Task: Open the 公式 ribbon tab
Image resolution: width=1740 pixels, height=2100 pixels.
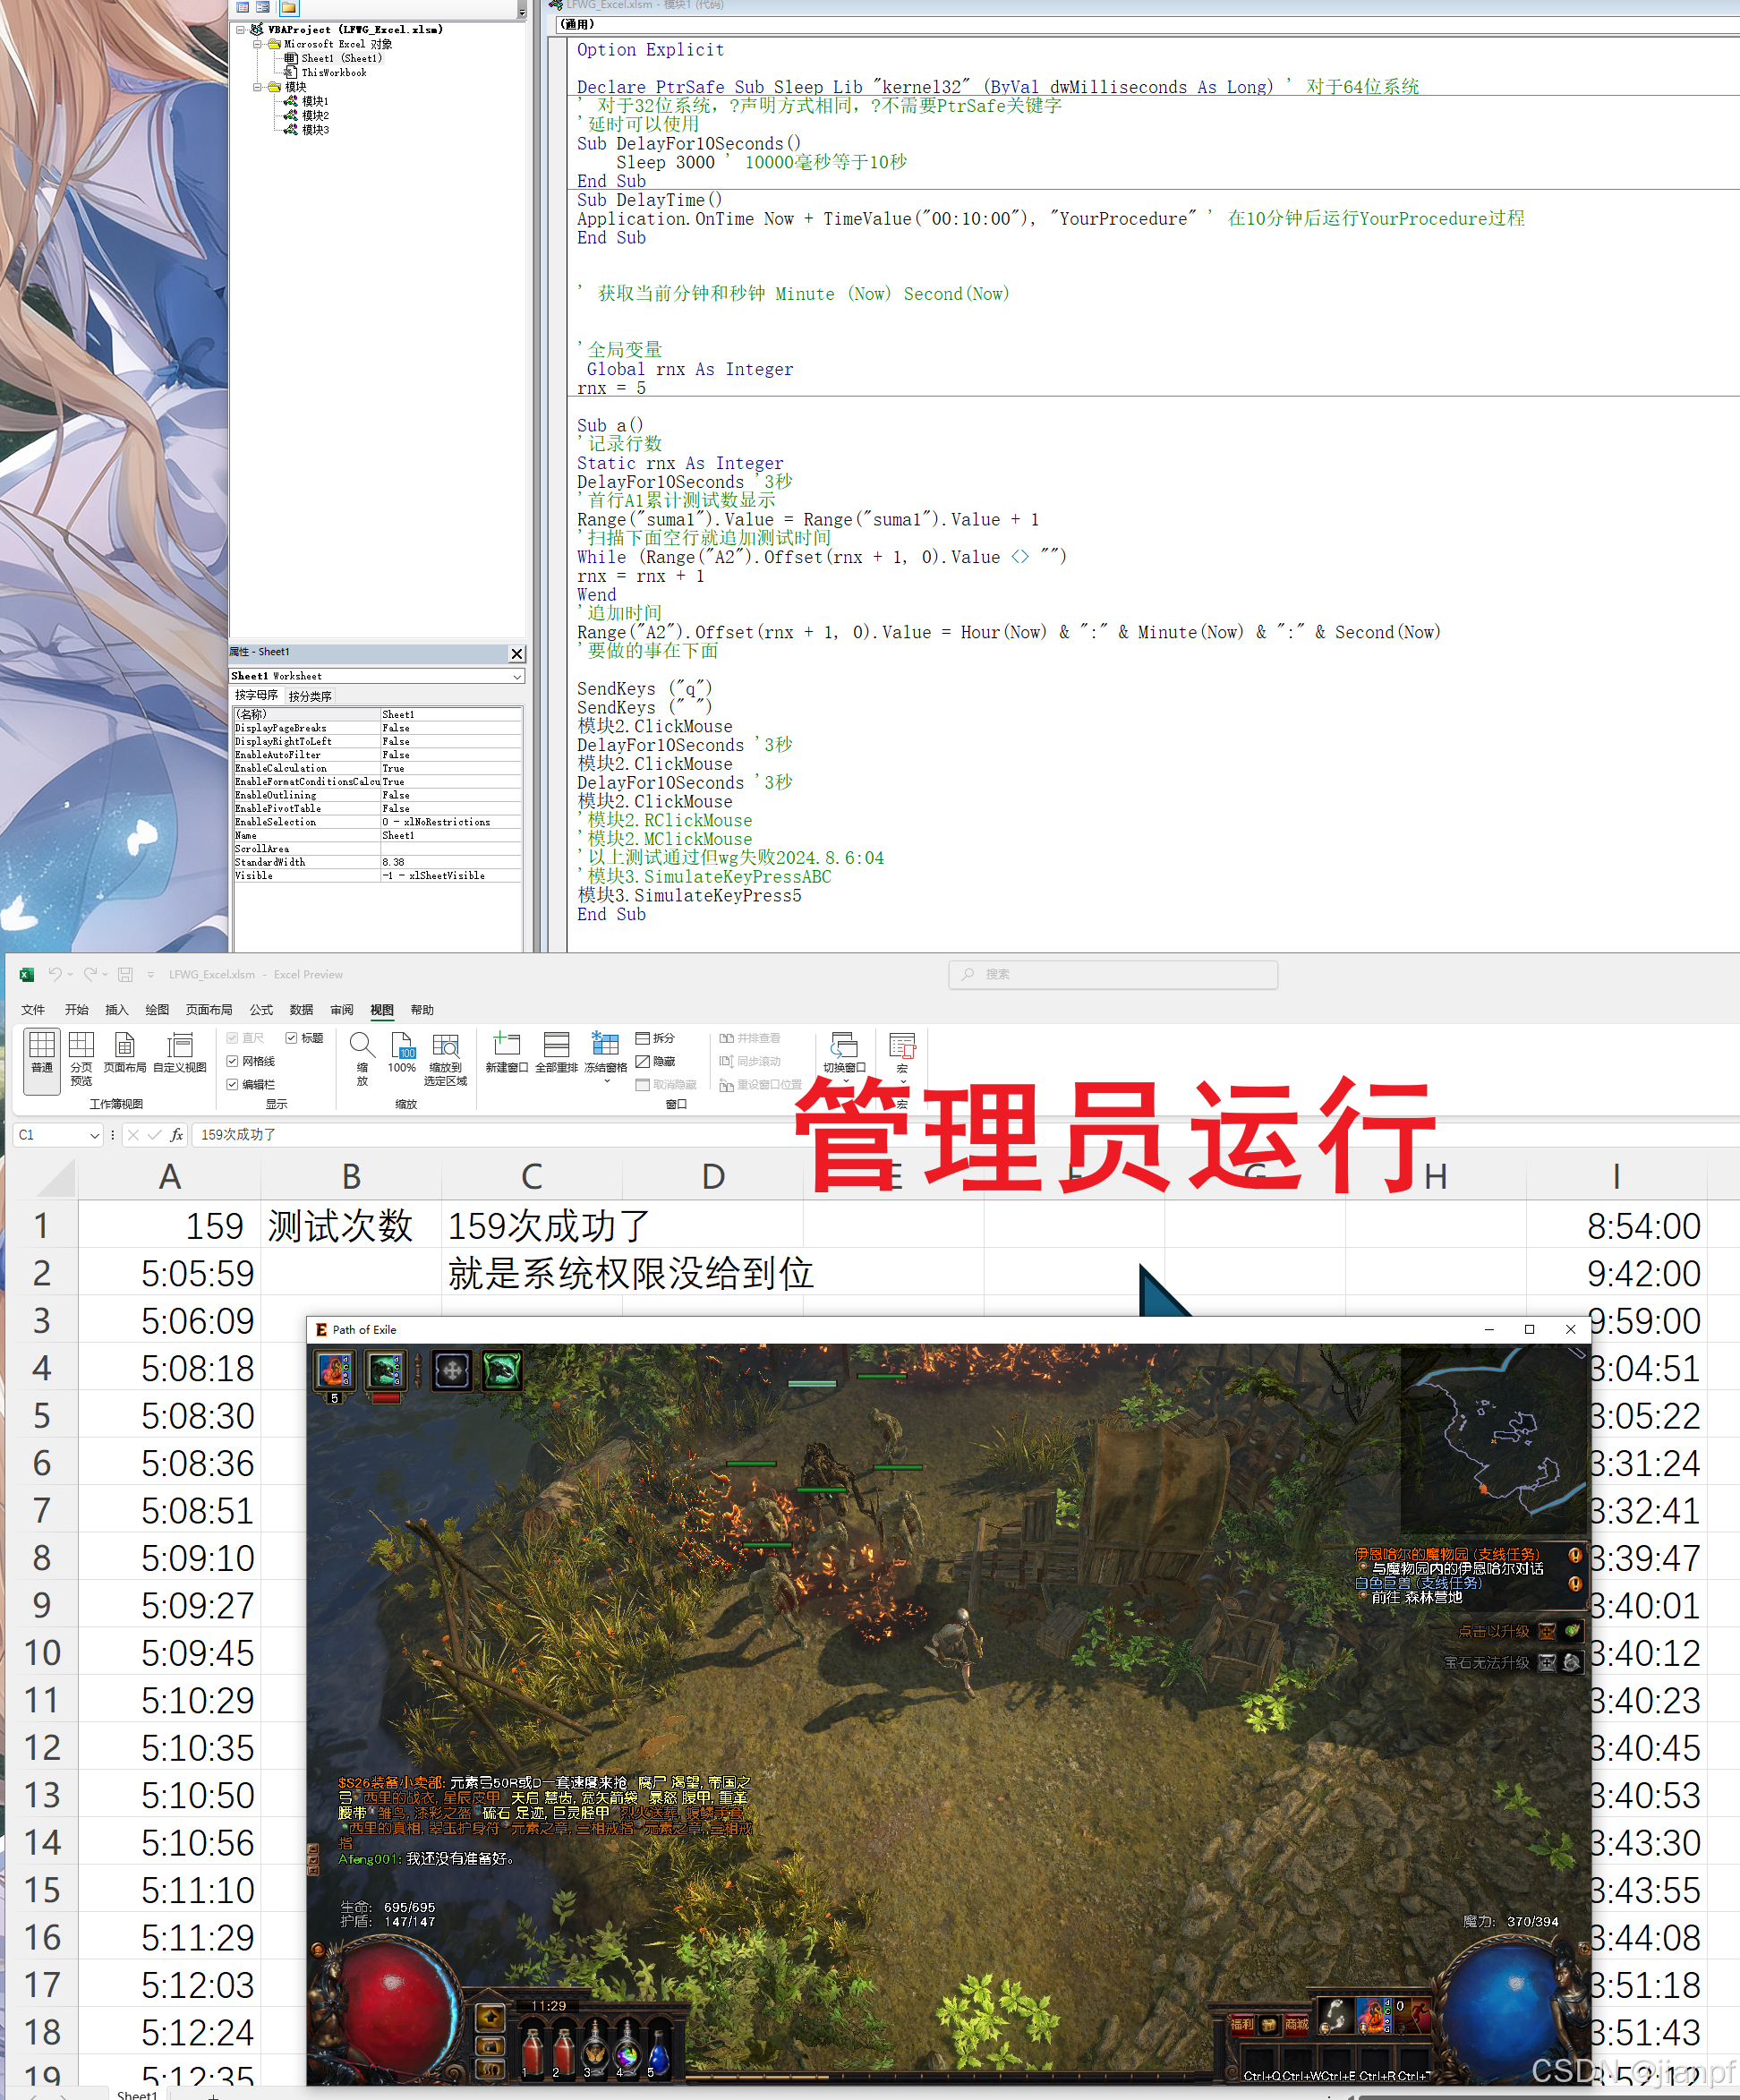Action: click(x=261, y=1010)
